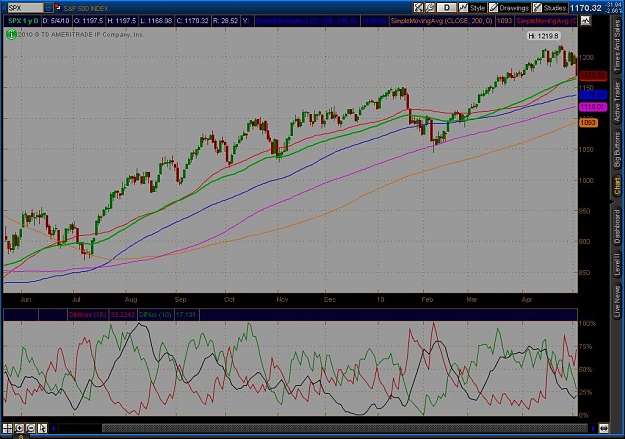Switch to the Times And Sales side tab

pyautogui.click(x=617, y=45)
